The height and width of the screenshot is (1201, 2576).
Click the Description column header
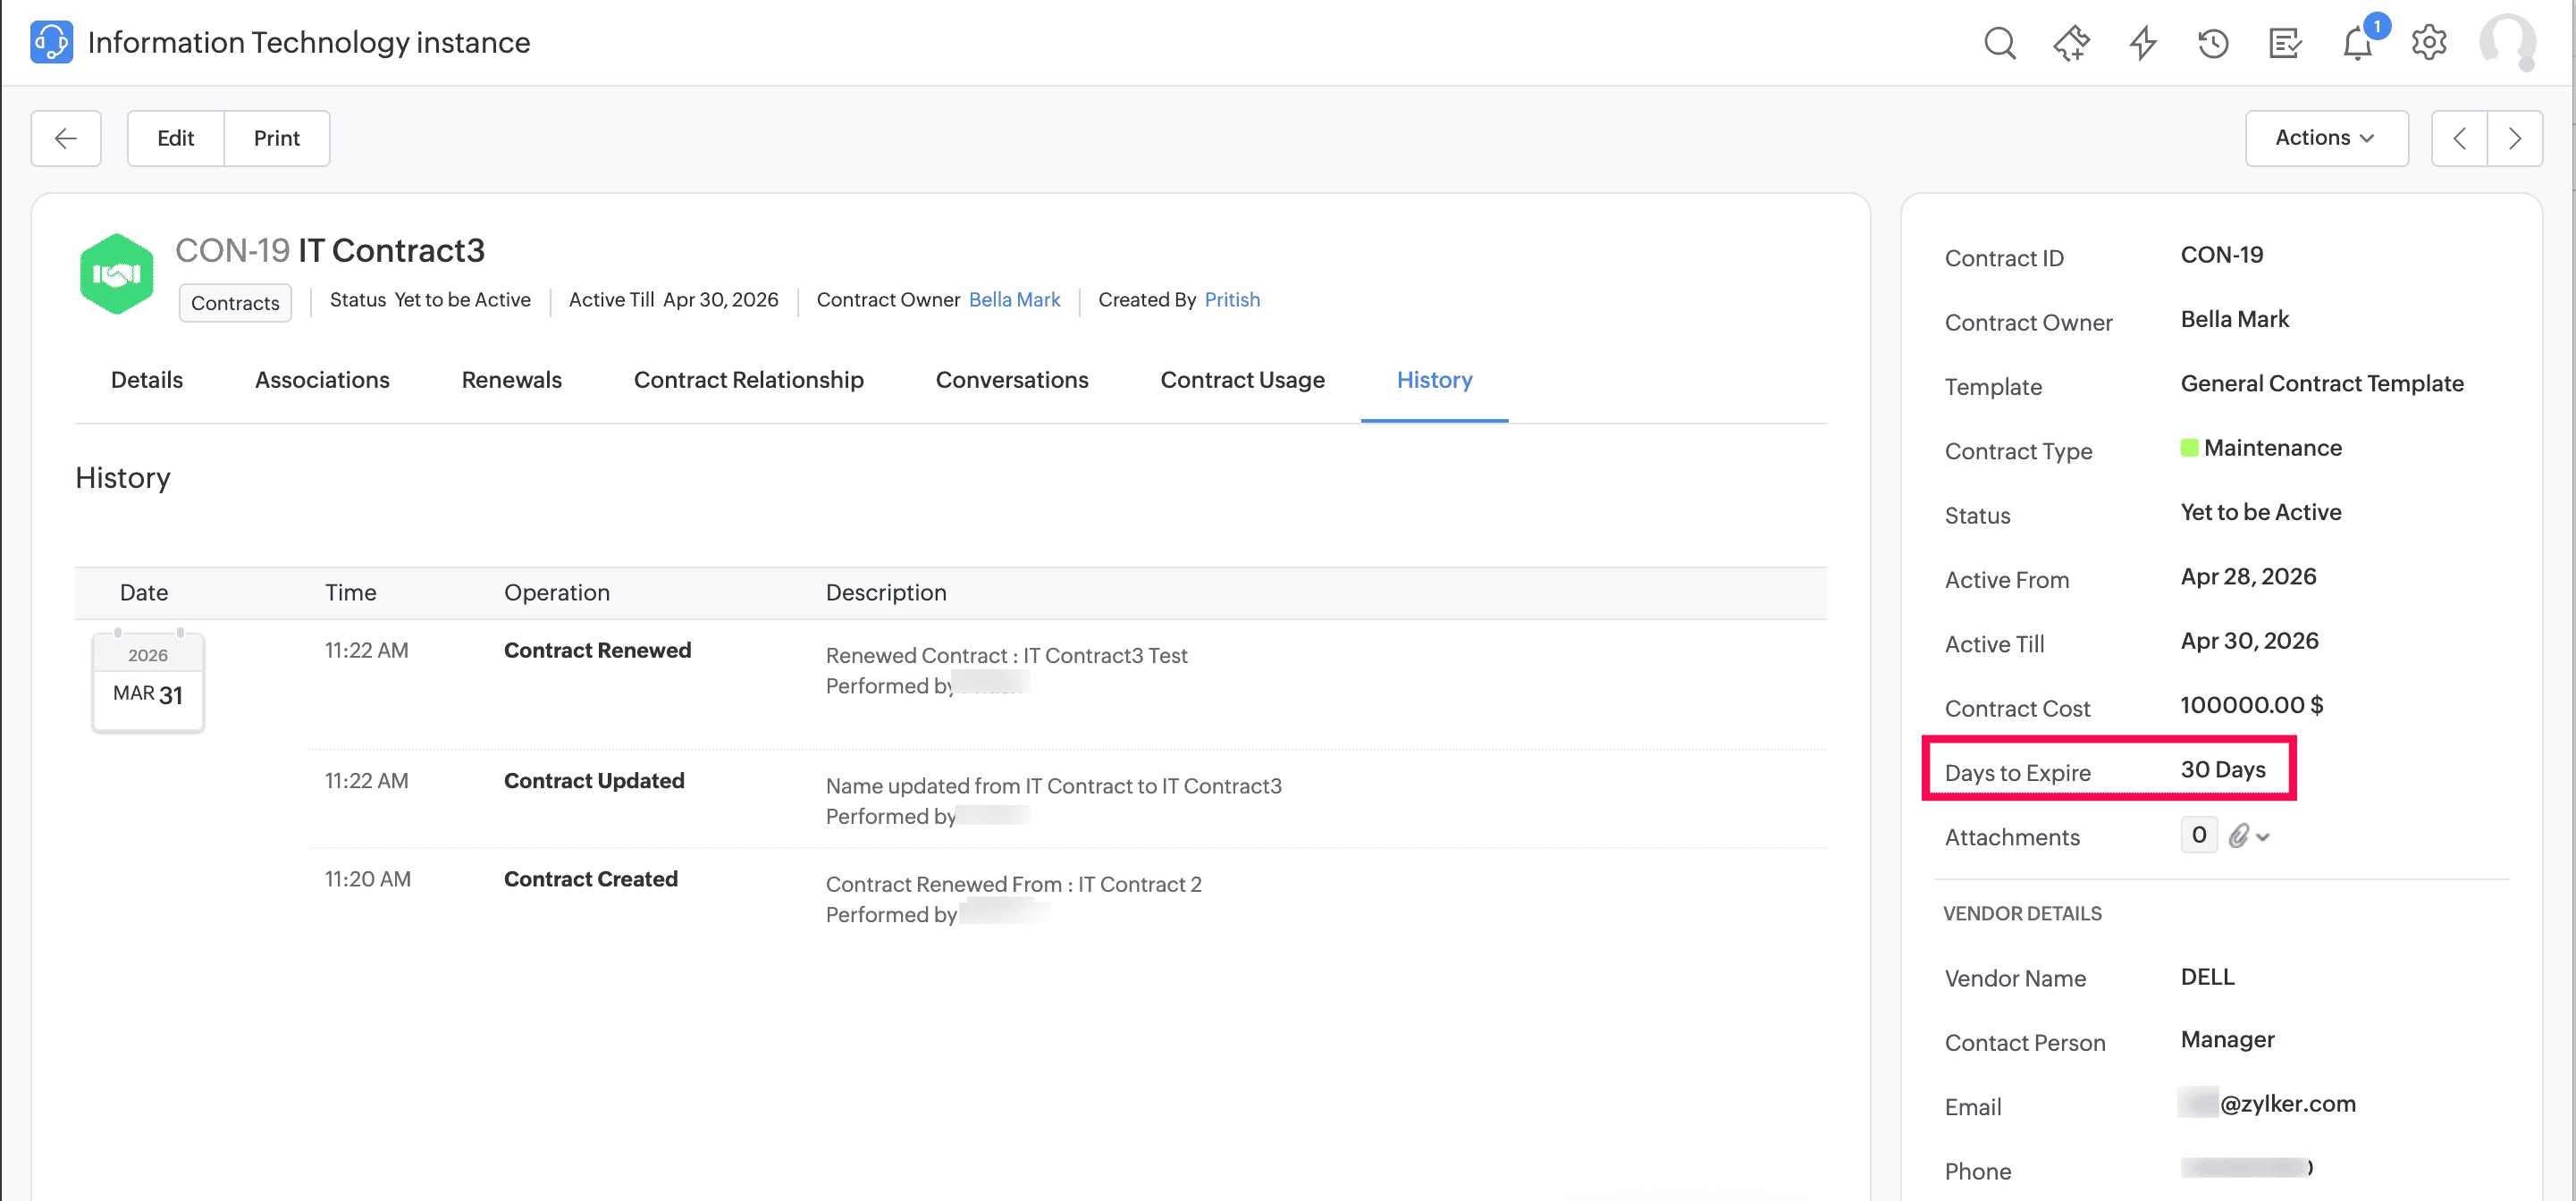(x=886, y=592)
